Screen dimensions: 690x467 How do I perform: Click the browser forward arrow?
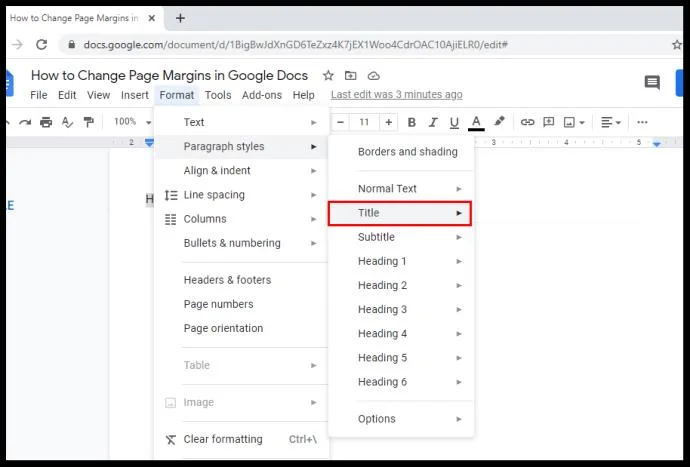pyautogui.click(x=17, y=44)
